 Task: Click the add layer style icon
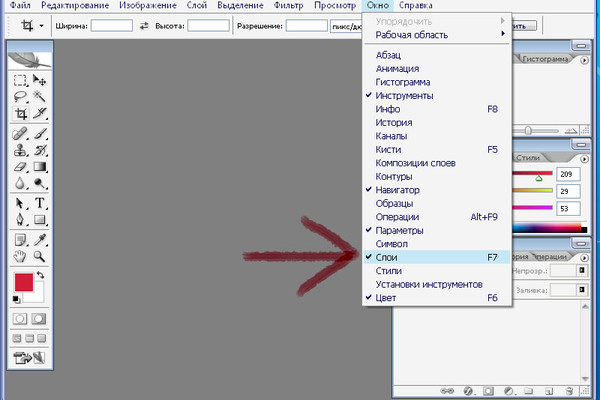(x=468, y=391)
